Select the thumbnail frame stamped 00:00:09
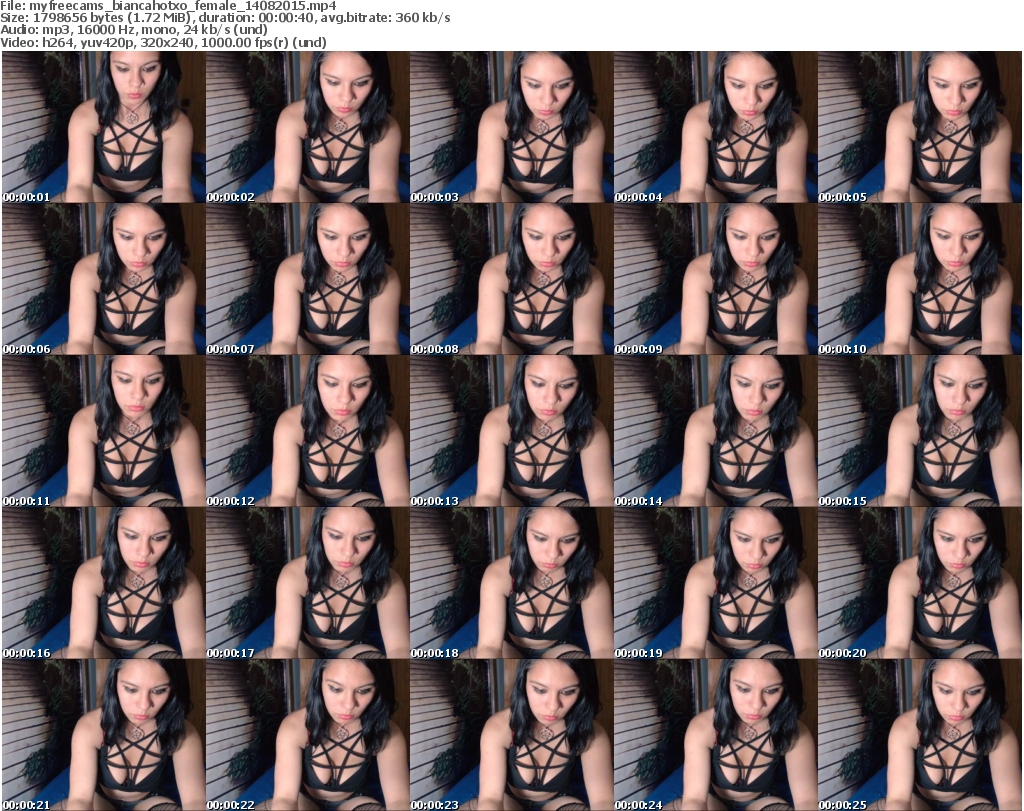Image resolution: width=1024 pixels, height=811 pixels. (714, 279)
